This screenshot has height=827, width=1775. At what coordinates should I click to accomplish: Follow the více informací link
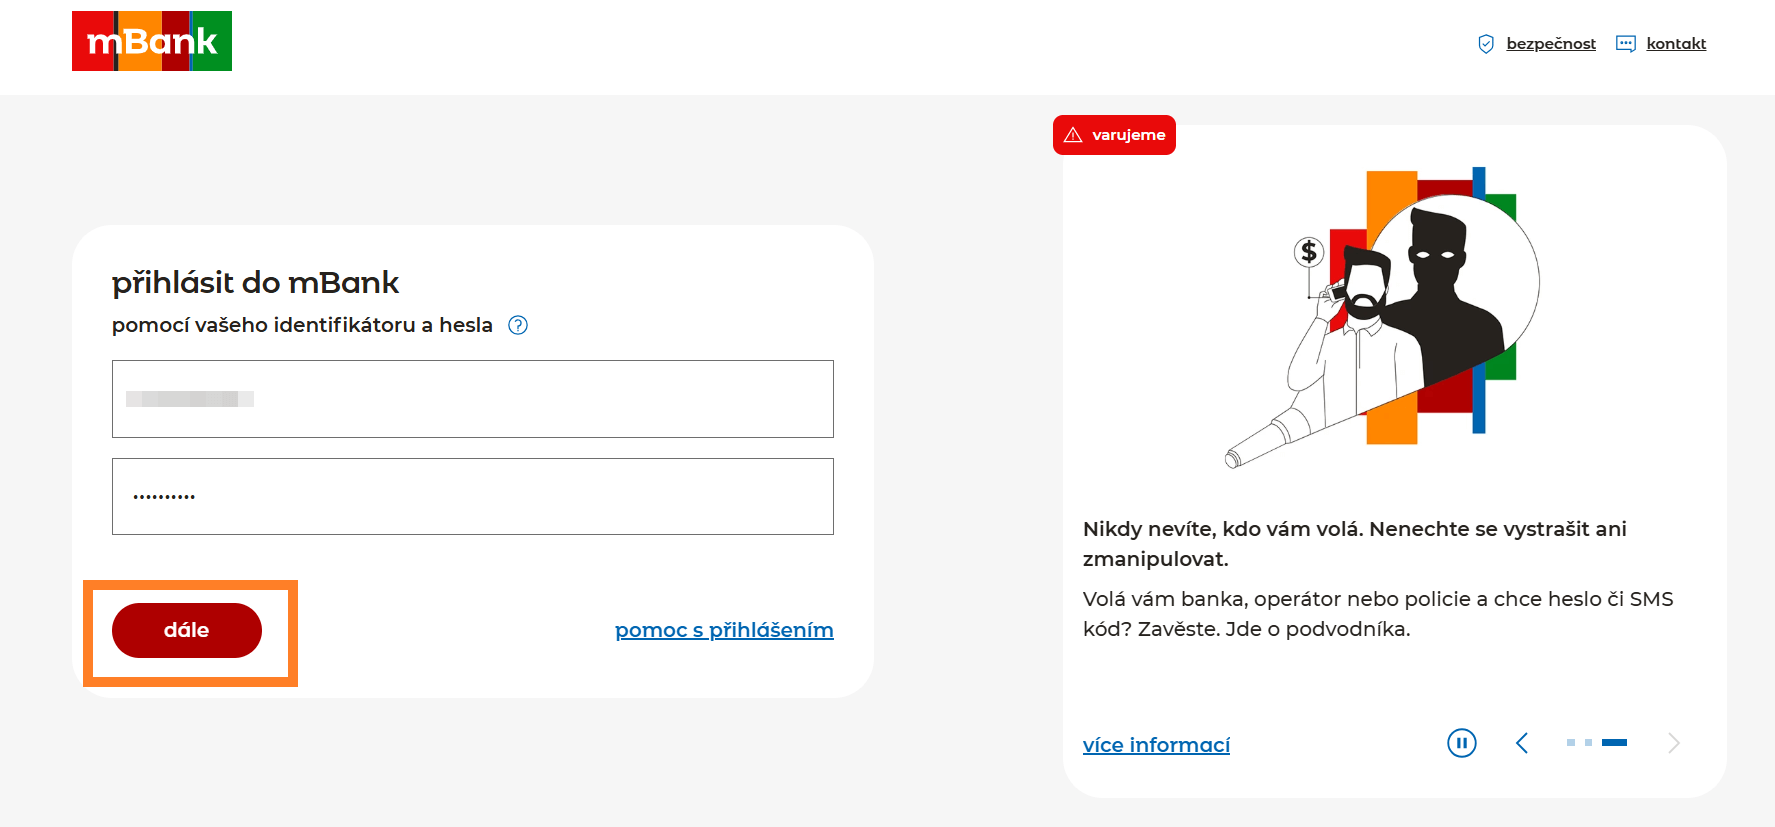(1156, 745)
